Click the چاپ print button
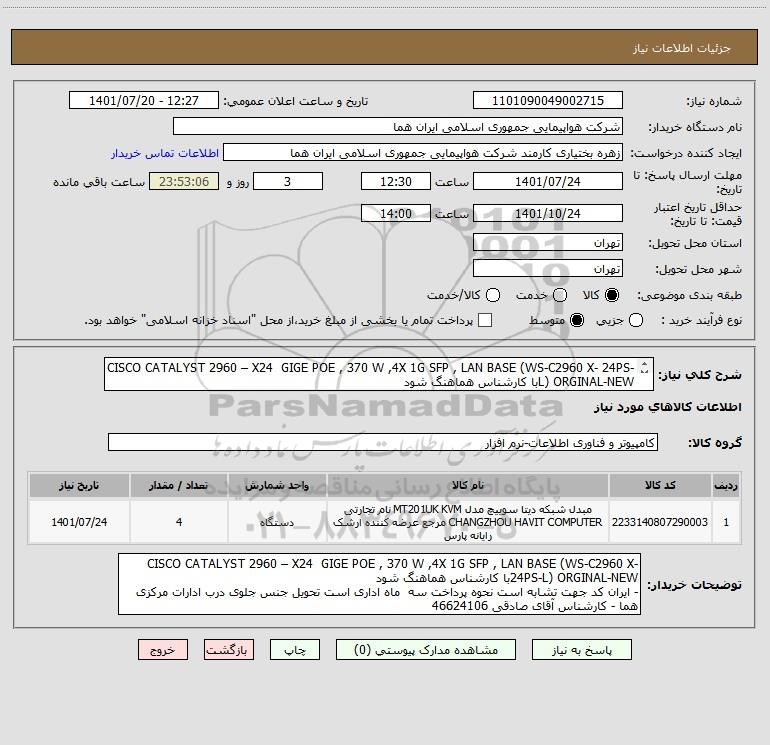Viewport: 770px width, 745px height. click(295, 650)
